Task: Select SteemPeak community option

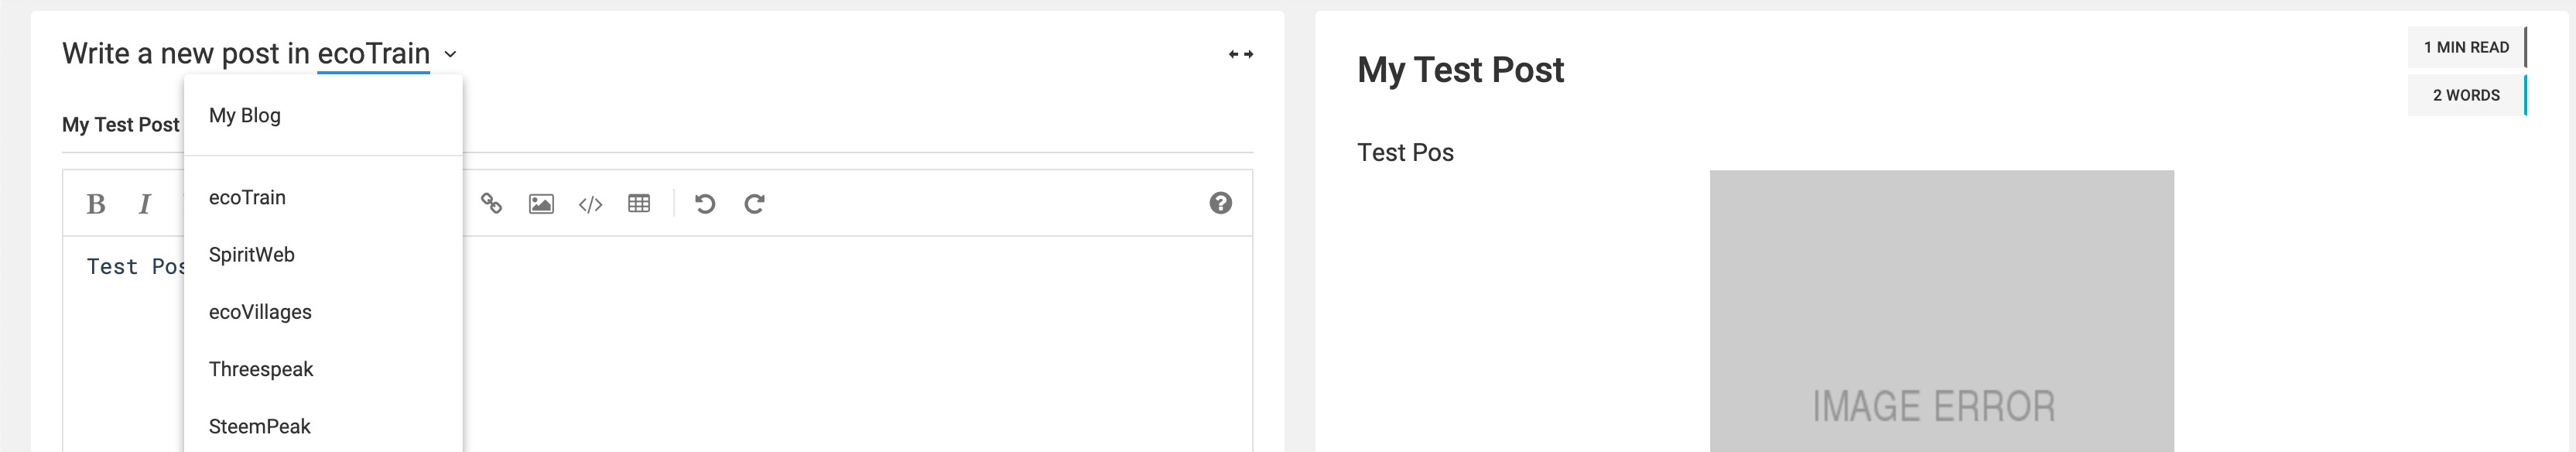Action: (260, 427)
